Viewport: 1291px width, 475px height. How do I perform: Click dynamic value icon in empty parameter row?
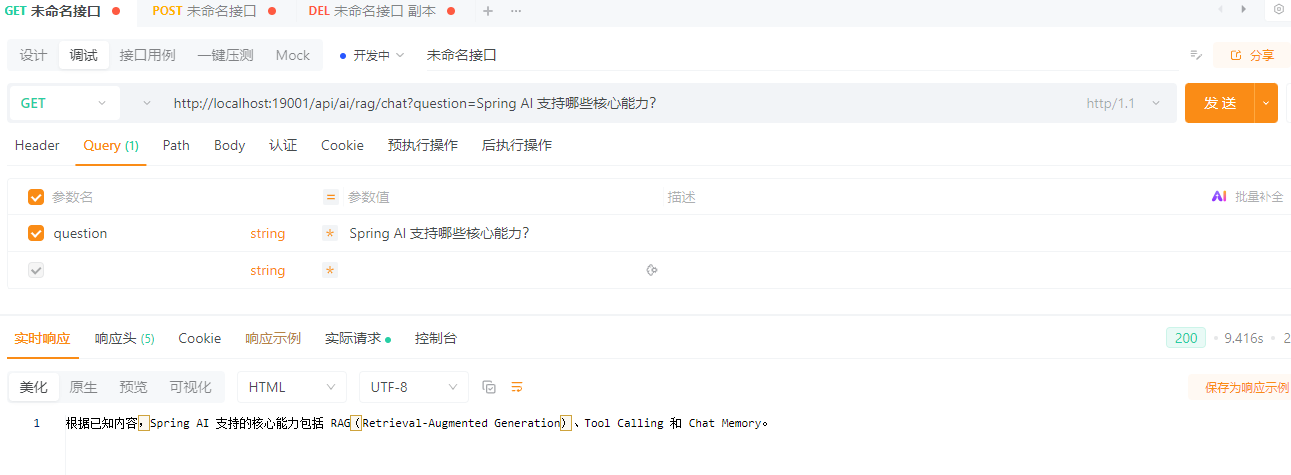[x=652, y=270]
